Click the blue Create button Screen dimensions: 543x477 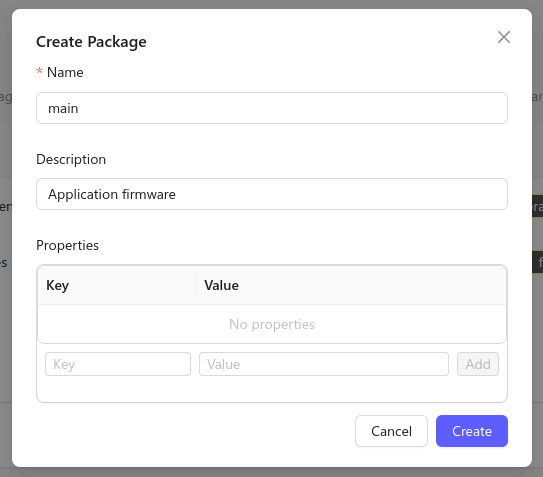pyautogui.click(x=472, y=431)
